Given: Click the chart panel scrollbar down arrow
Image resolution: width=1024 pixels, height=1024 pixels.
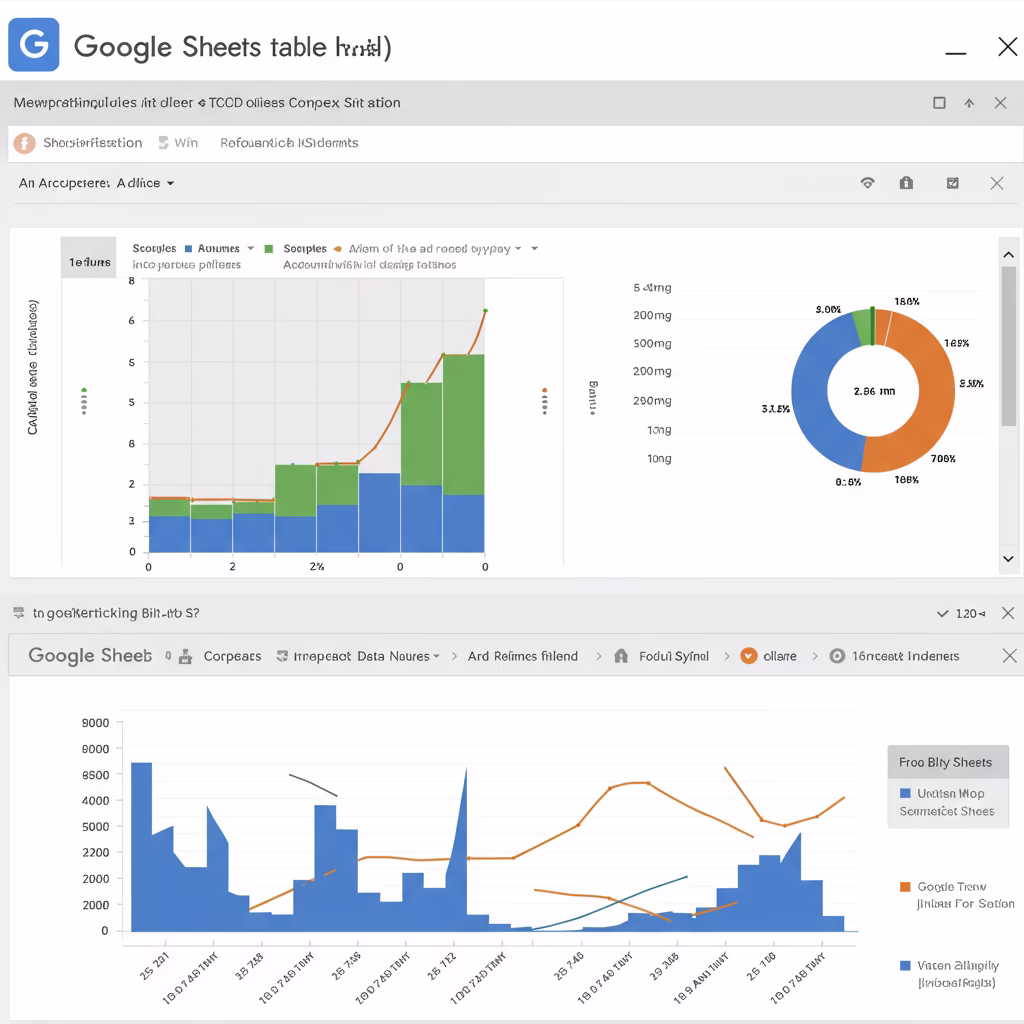Looking at the screenshot, I should 1008,558.
